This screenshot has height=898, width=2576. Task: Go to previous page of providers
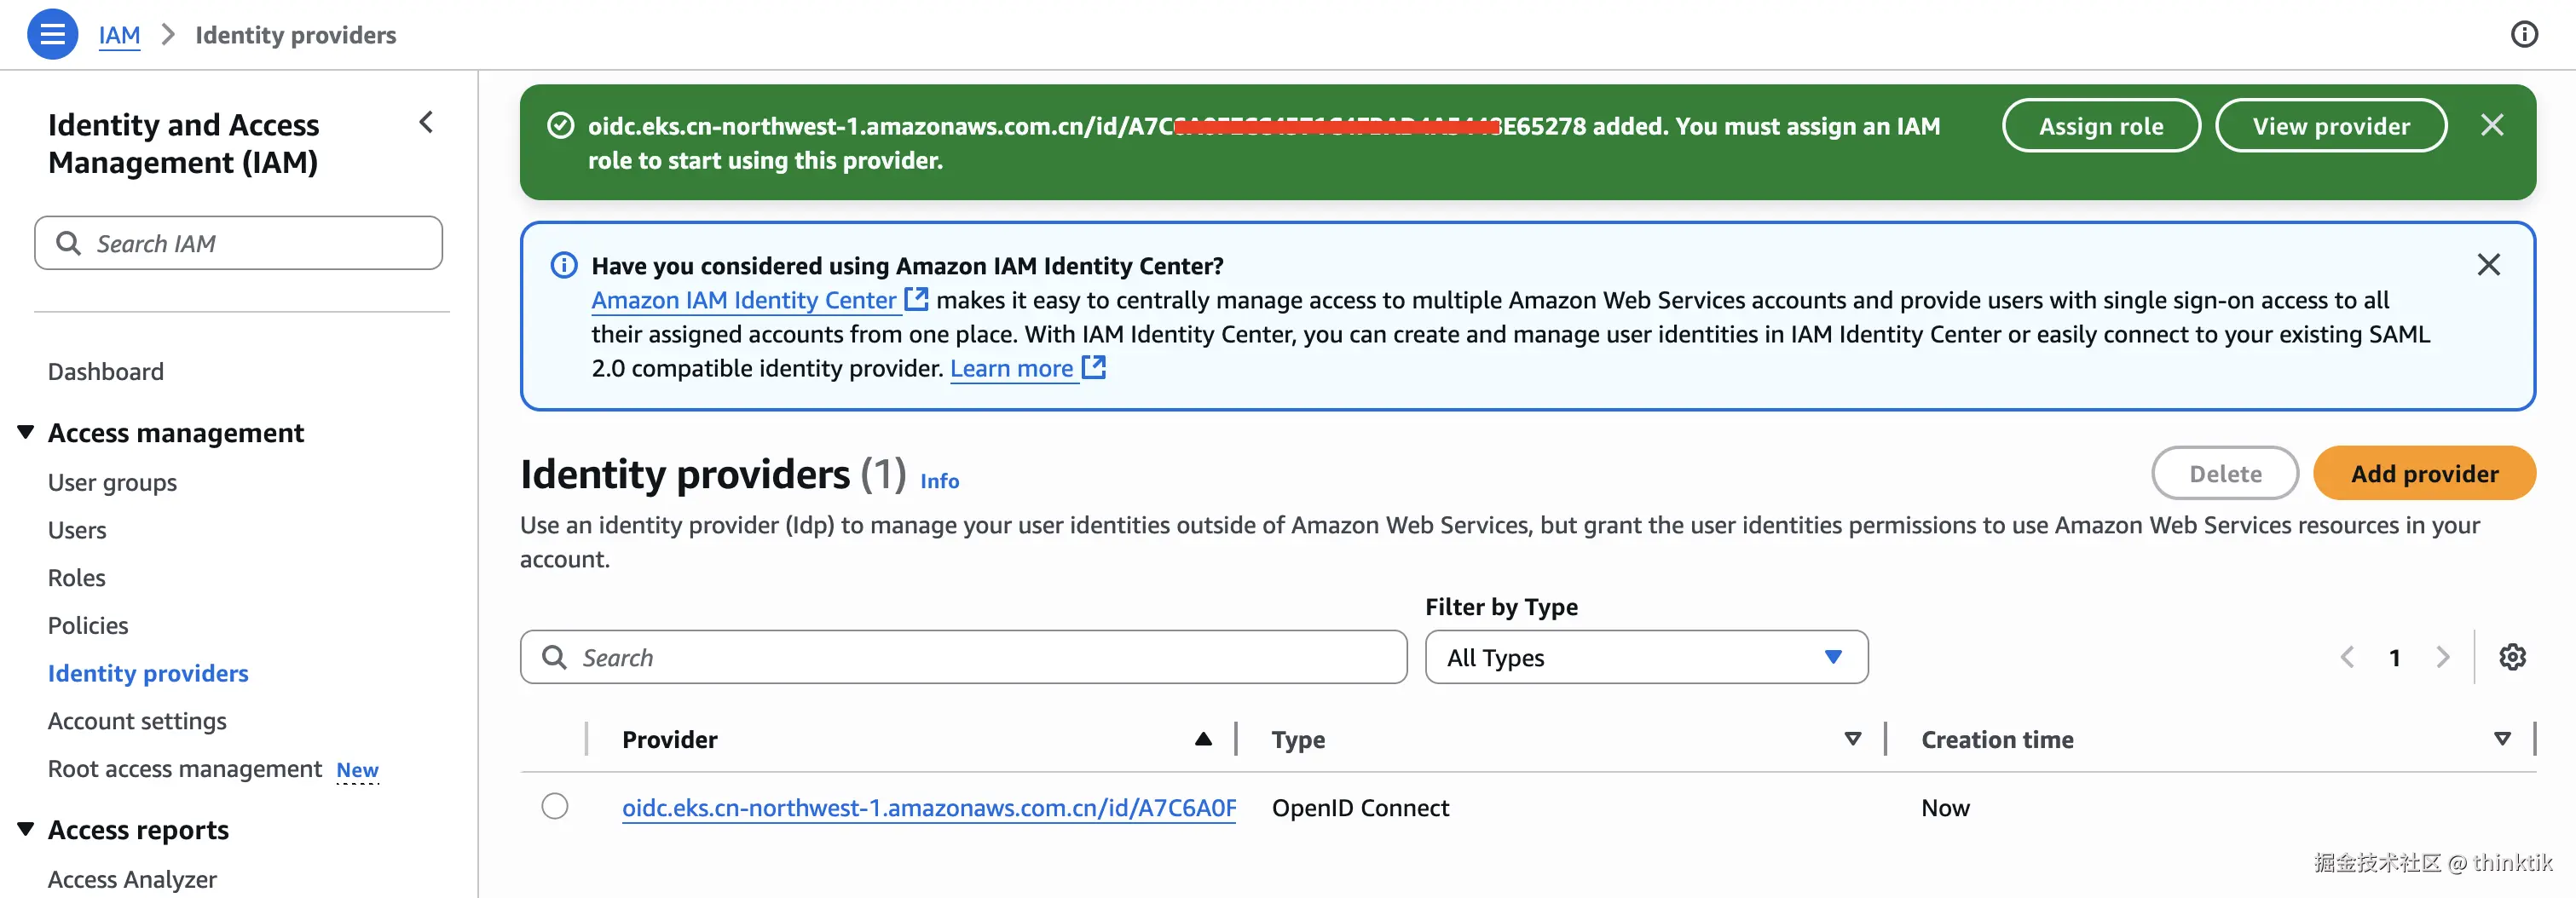(x=2347, y=657)
